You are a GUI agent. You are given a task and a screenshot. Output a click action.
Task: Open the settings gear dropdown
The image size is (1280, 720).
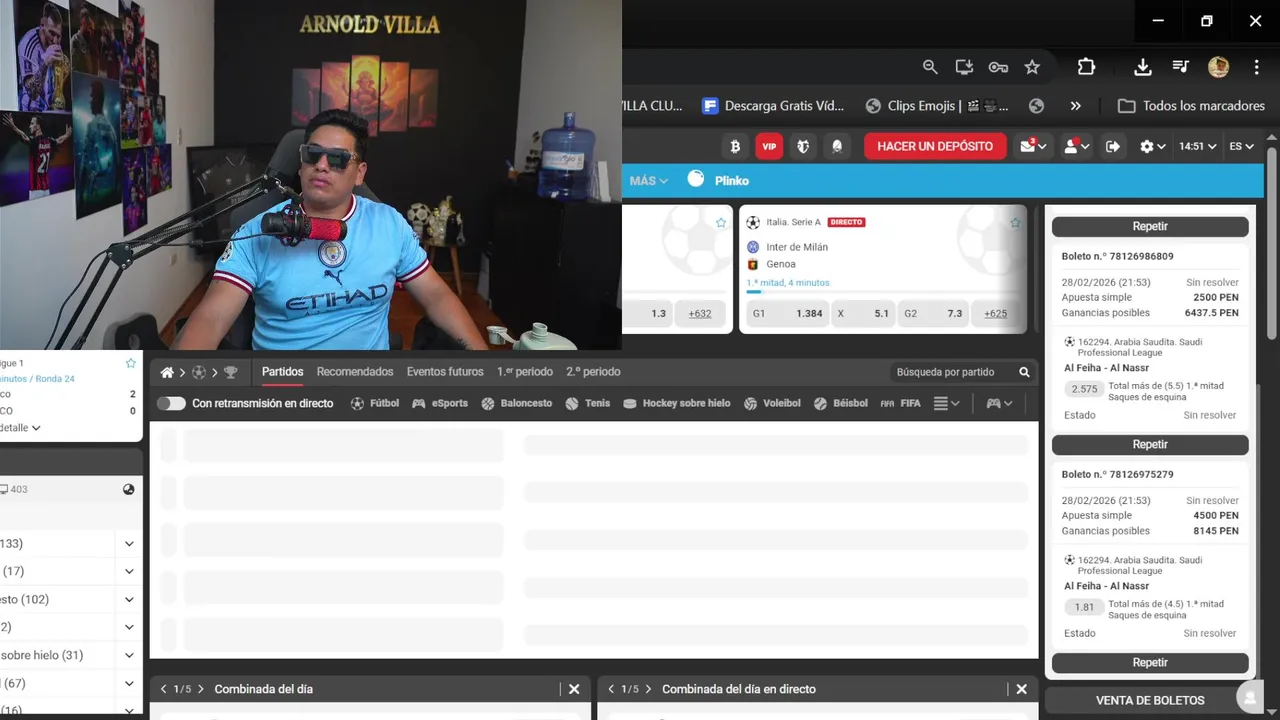click(x=1152, y=146)
